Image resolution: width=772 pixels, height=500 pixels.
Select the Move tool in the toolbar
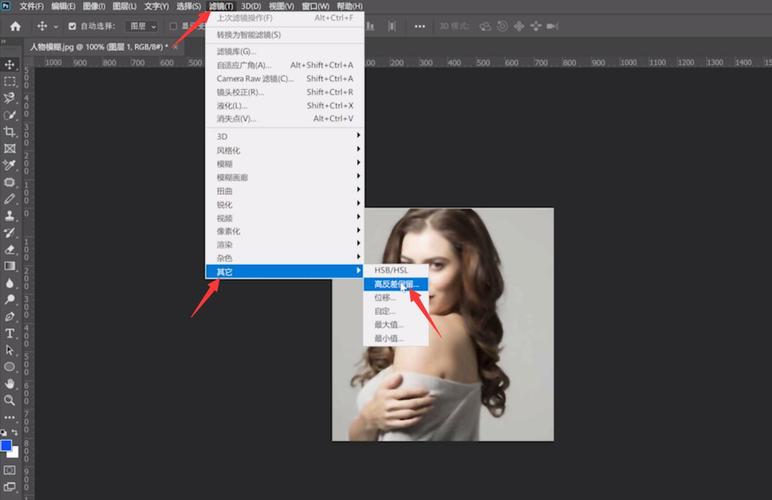click(x=10, y=64)
